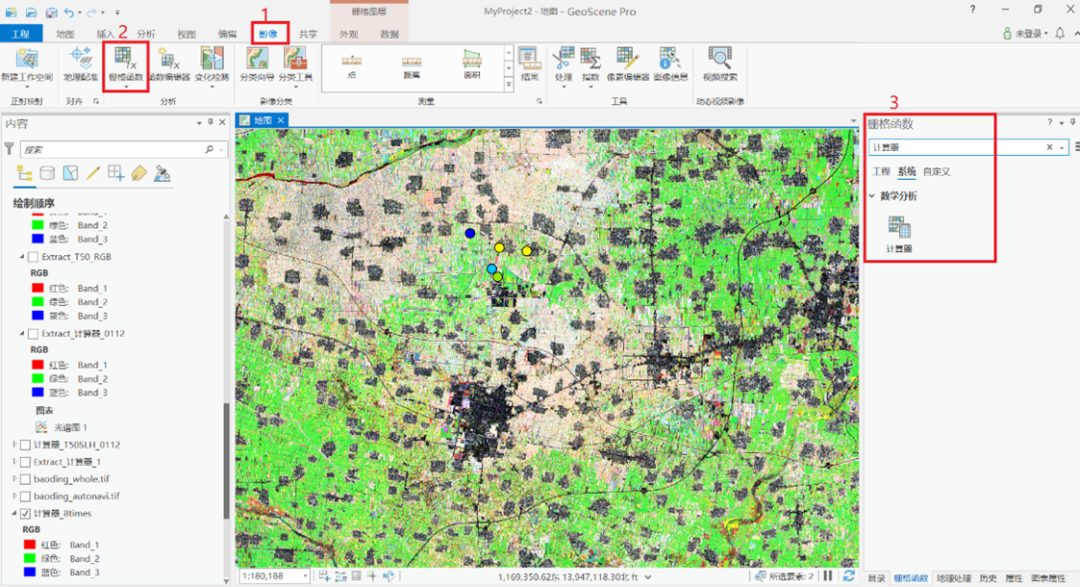Expand the 计算器_T50SLH_0112 layer tree
Screen dimensions: 1080x587
click(13, 444)
